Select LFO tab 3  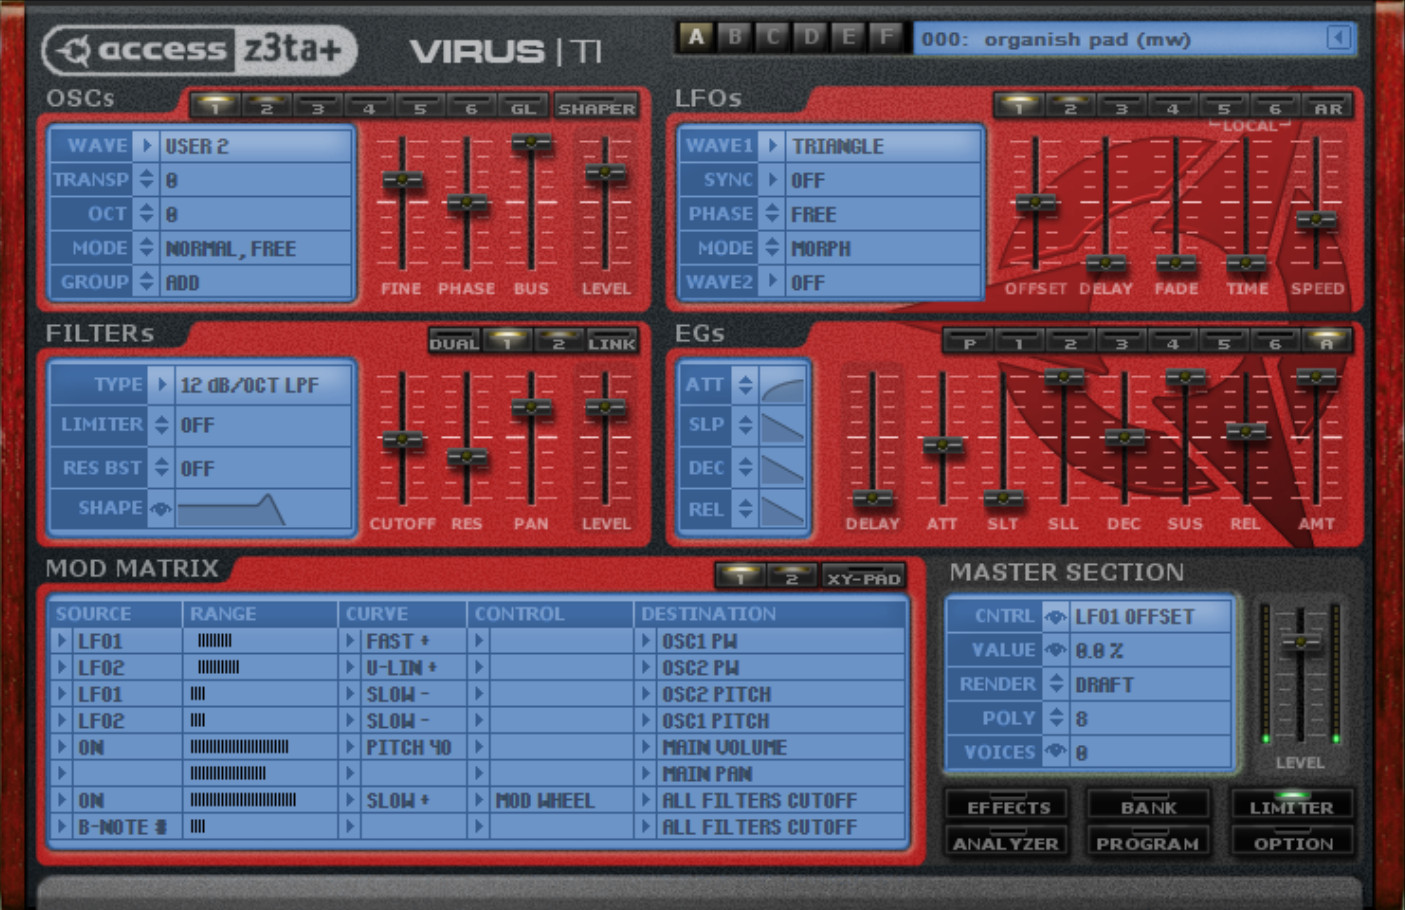coord(1121,107)
